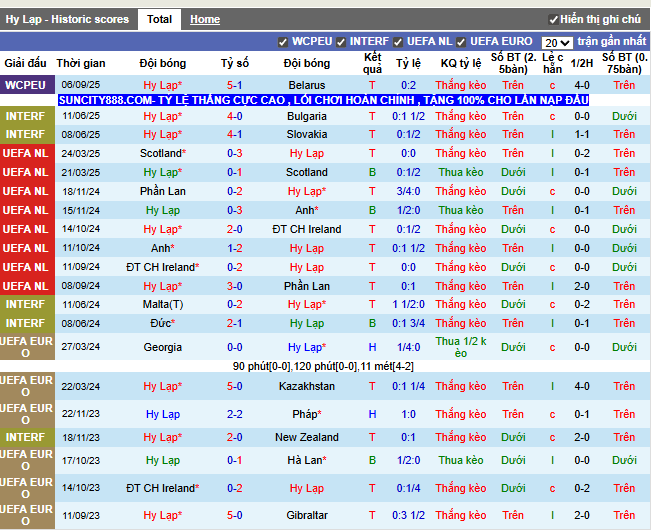
Task: Click the SUNCITY888.COM advertisement banner link
Action: 323,100
